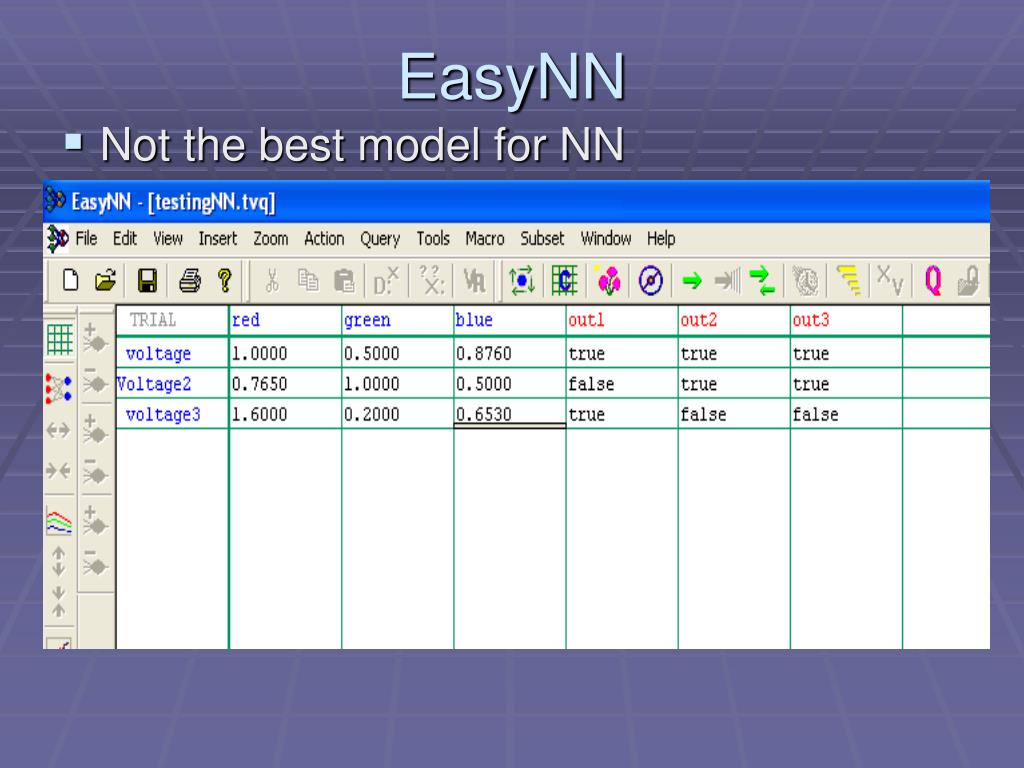This screenshot has height=768, width=1024.
Task: Open the Edit menu
Action: [125, 239]
